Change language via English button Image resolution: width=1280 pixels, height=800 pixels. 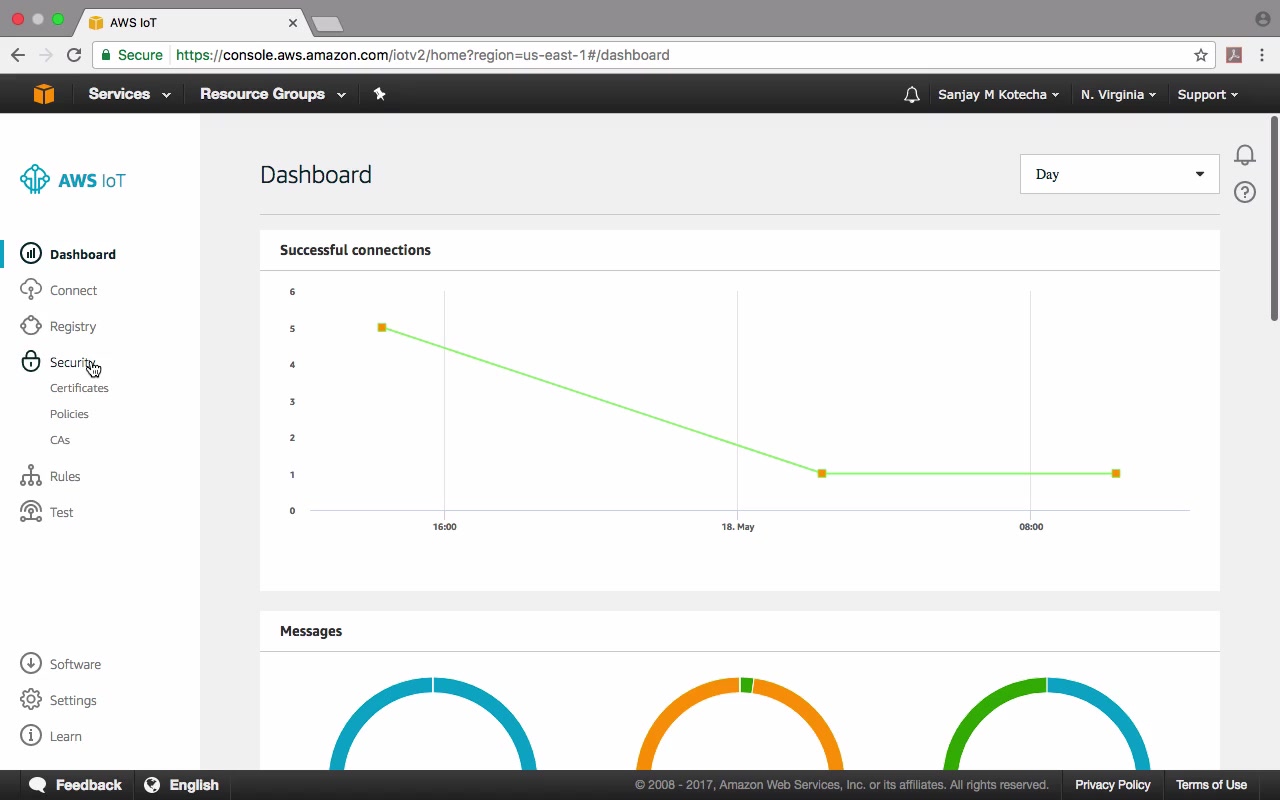point(182,785)
